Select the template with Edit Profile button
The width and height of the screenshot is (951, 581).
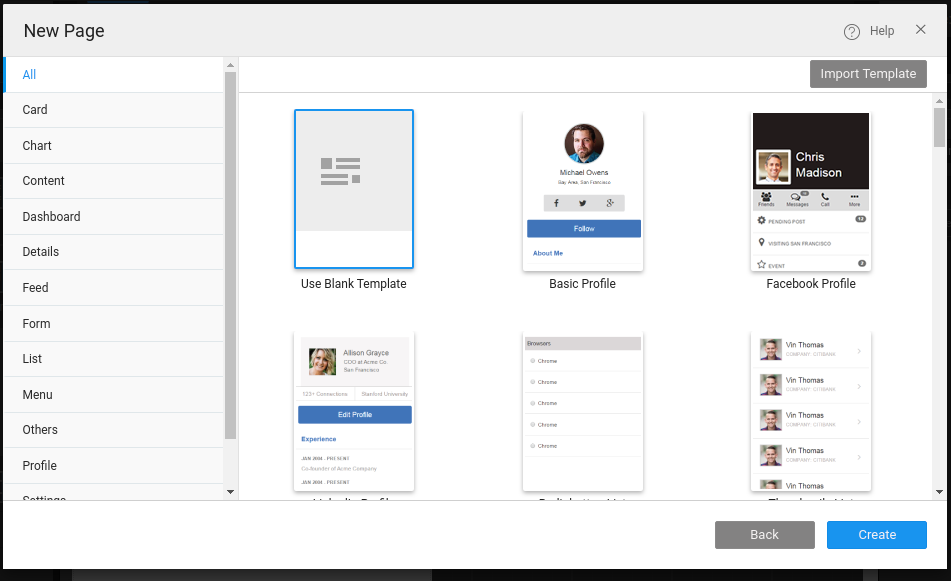coord(354,411)
